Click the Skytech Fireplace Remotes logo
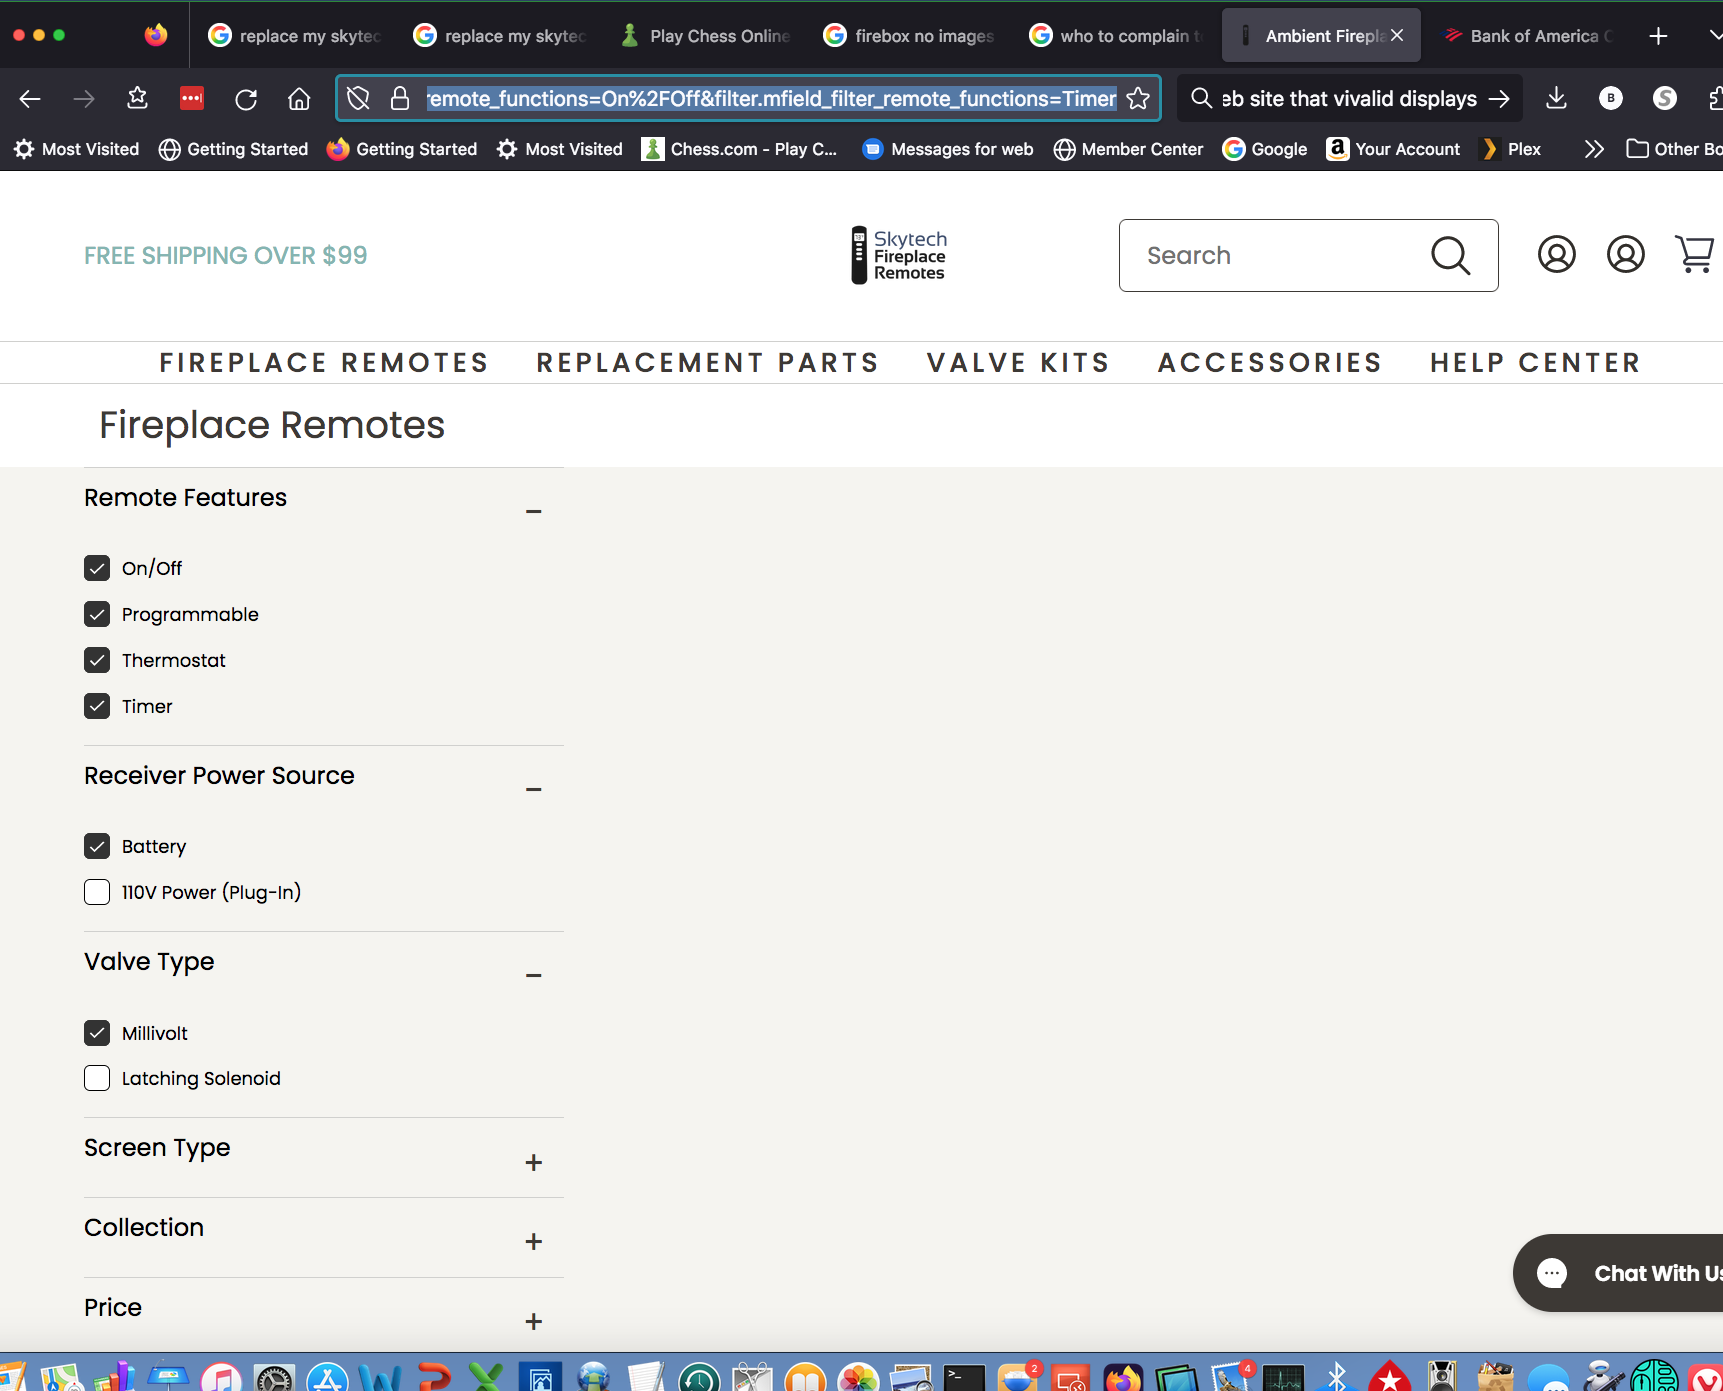 point(899,255)
